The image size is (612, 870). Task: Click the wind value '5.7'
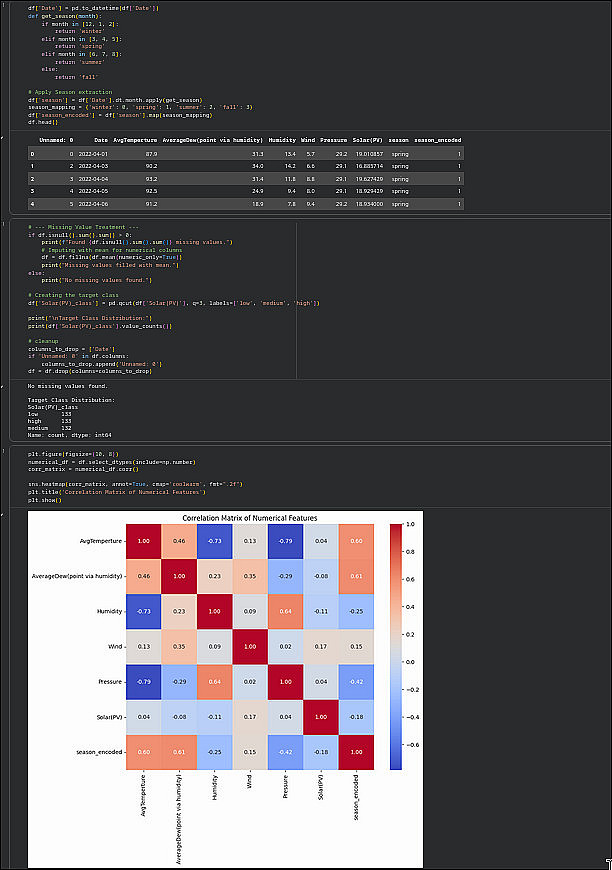[x=311, y=154]
